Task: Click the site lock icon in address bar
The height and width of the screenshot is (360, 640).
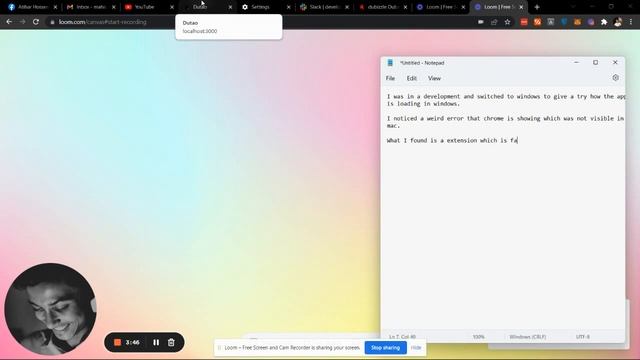Action: pyautogui.click(x=52, y=22)
